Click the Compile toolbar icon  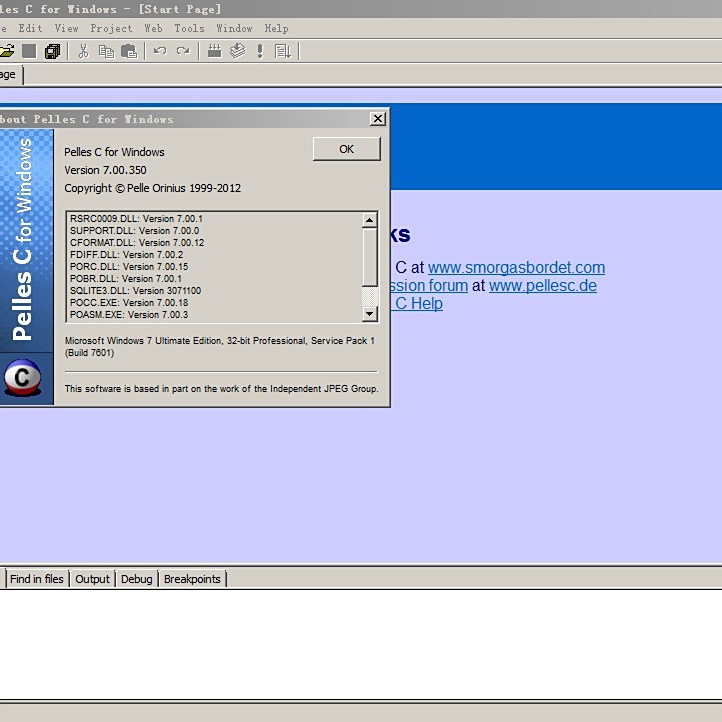(214, 51)
